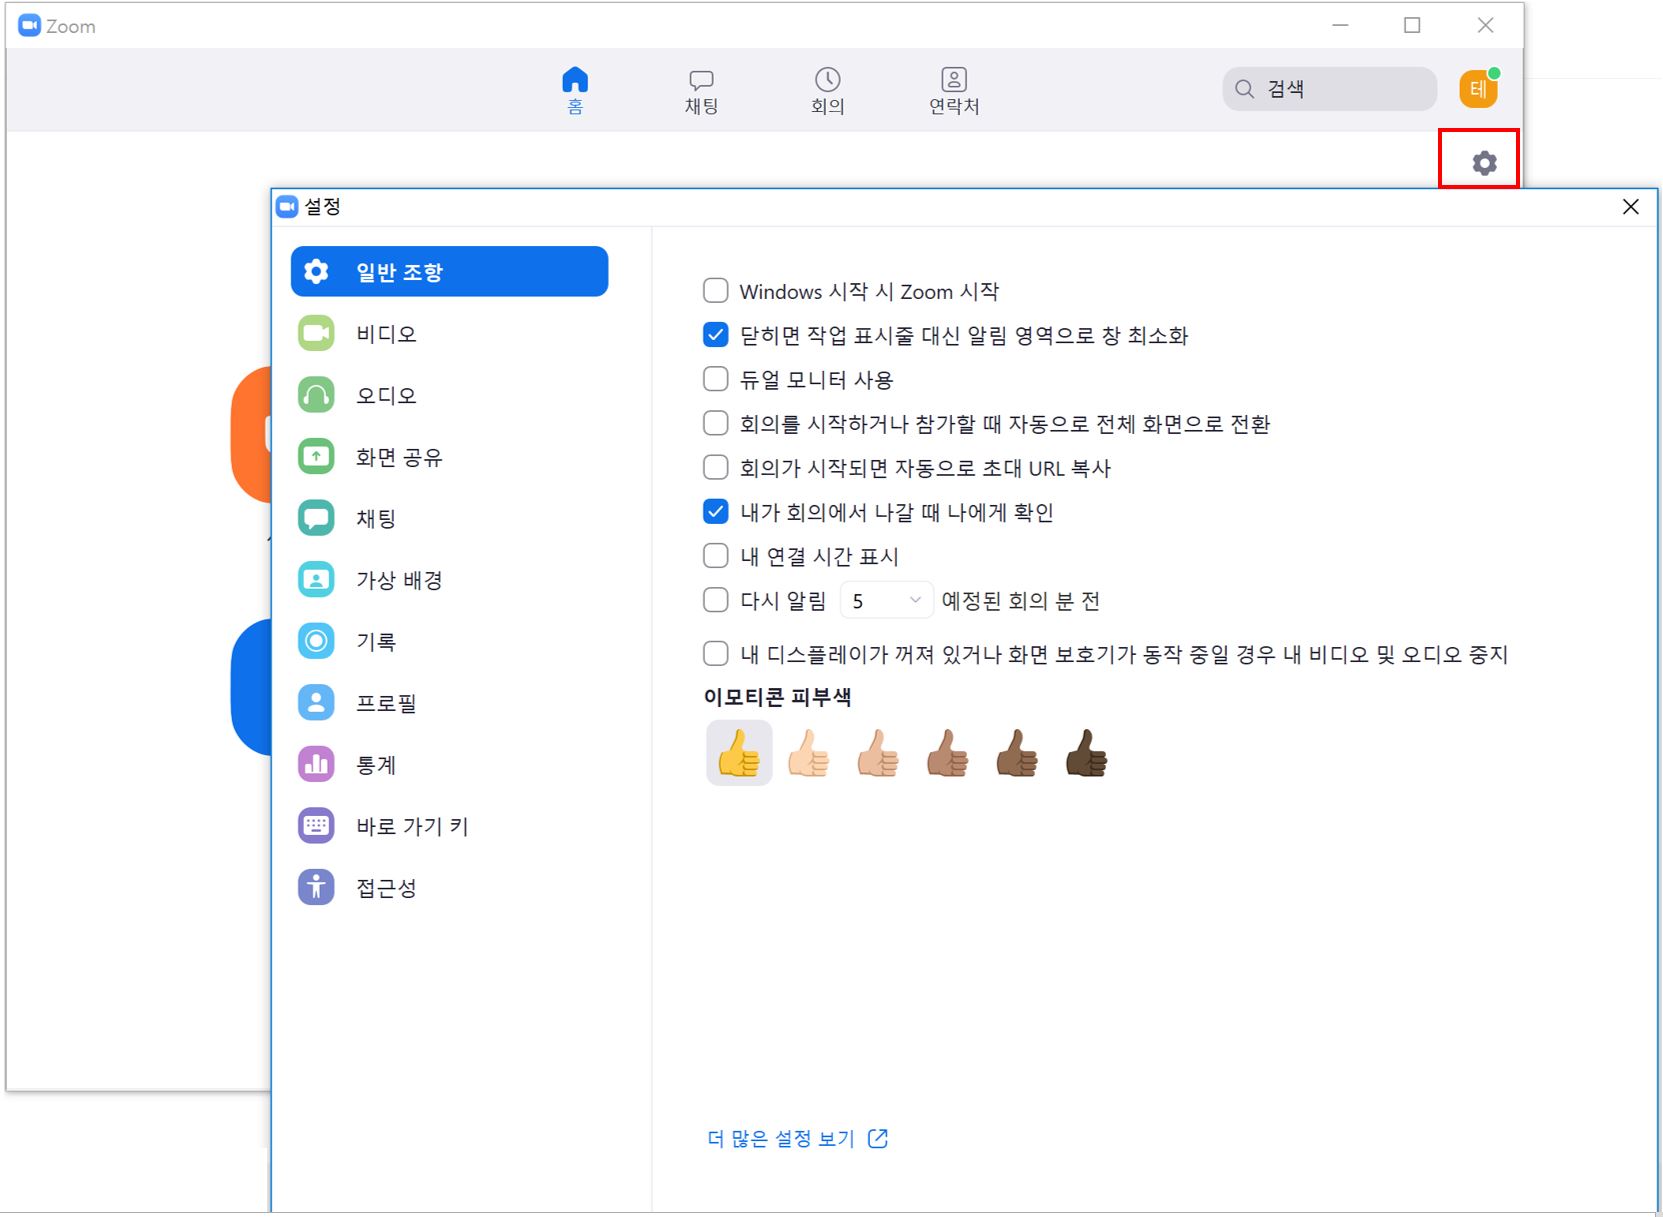Click the 오디오 headphone icon in sidebar
Screen dimensions: 1663x1217
[x=316, y=395]
